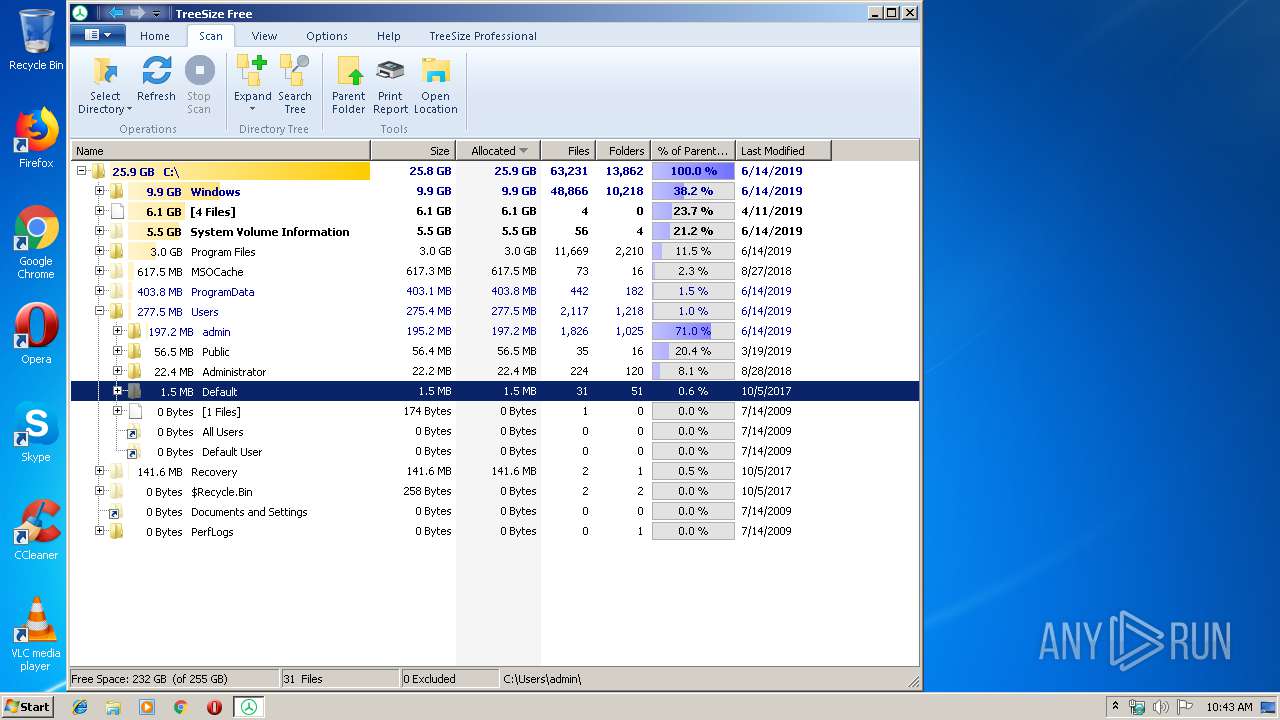Open the VLC media player desktop shortcut
Image resolution: width=1280 pixels, height=720 pixels.
pyautogui.click(x=36, y=634)
